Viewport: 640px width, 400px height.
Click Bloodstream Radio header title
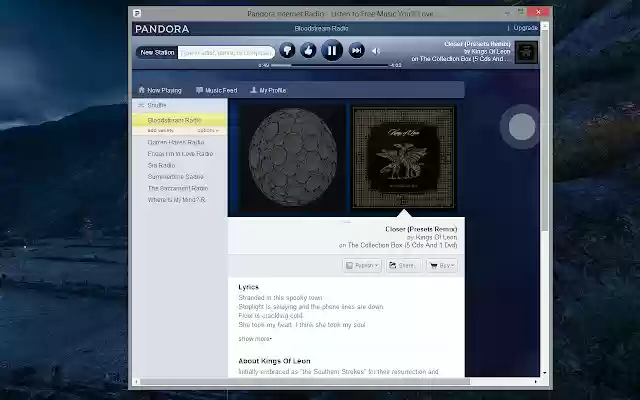321,29
